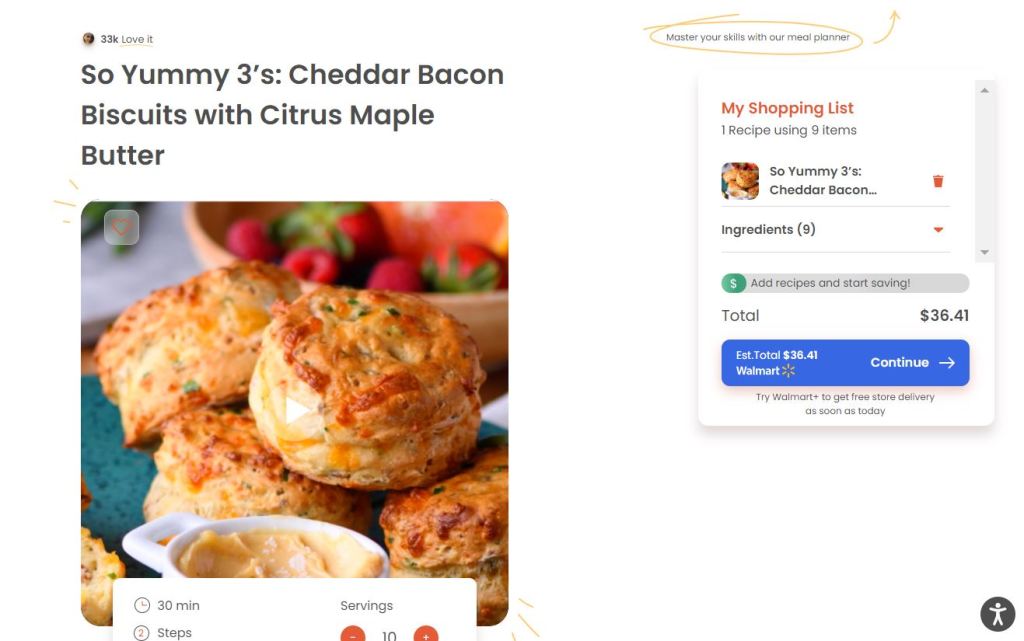This screenshot has width=1024, height=641.
Task: Click the heart favorite icon on recipe image
Action: (x=121, y=228)
